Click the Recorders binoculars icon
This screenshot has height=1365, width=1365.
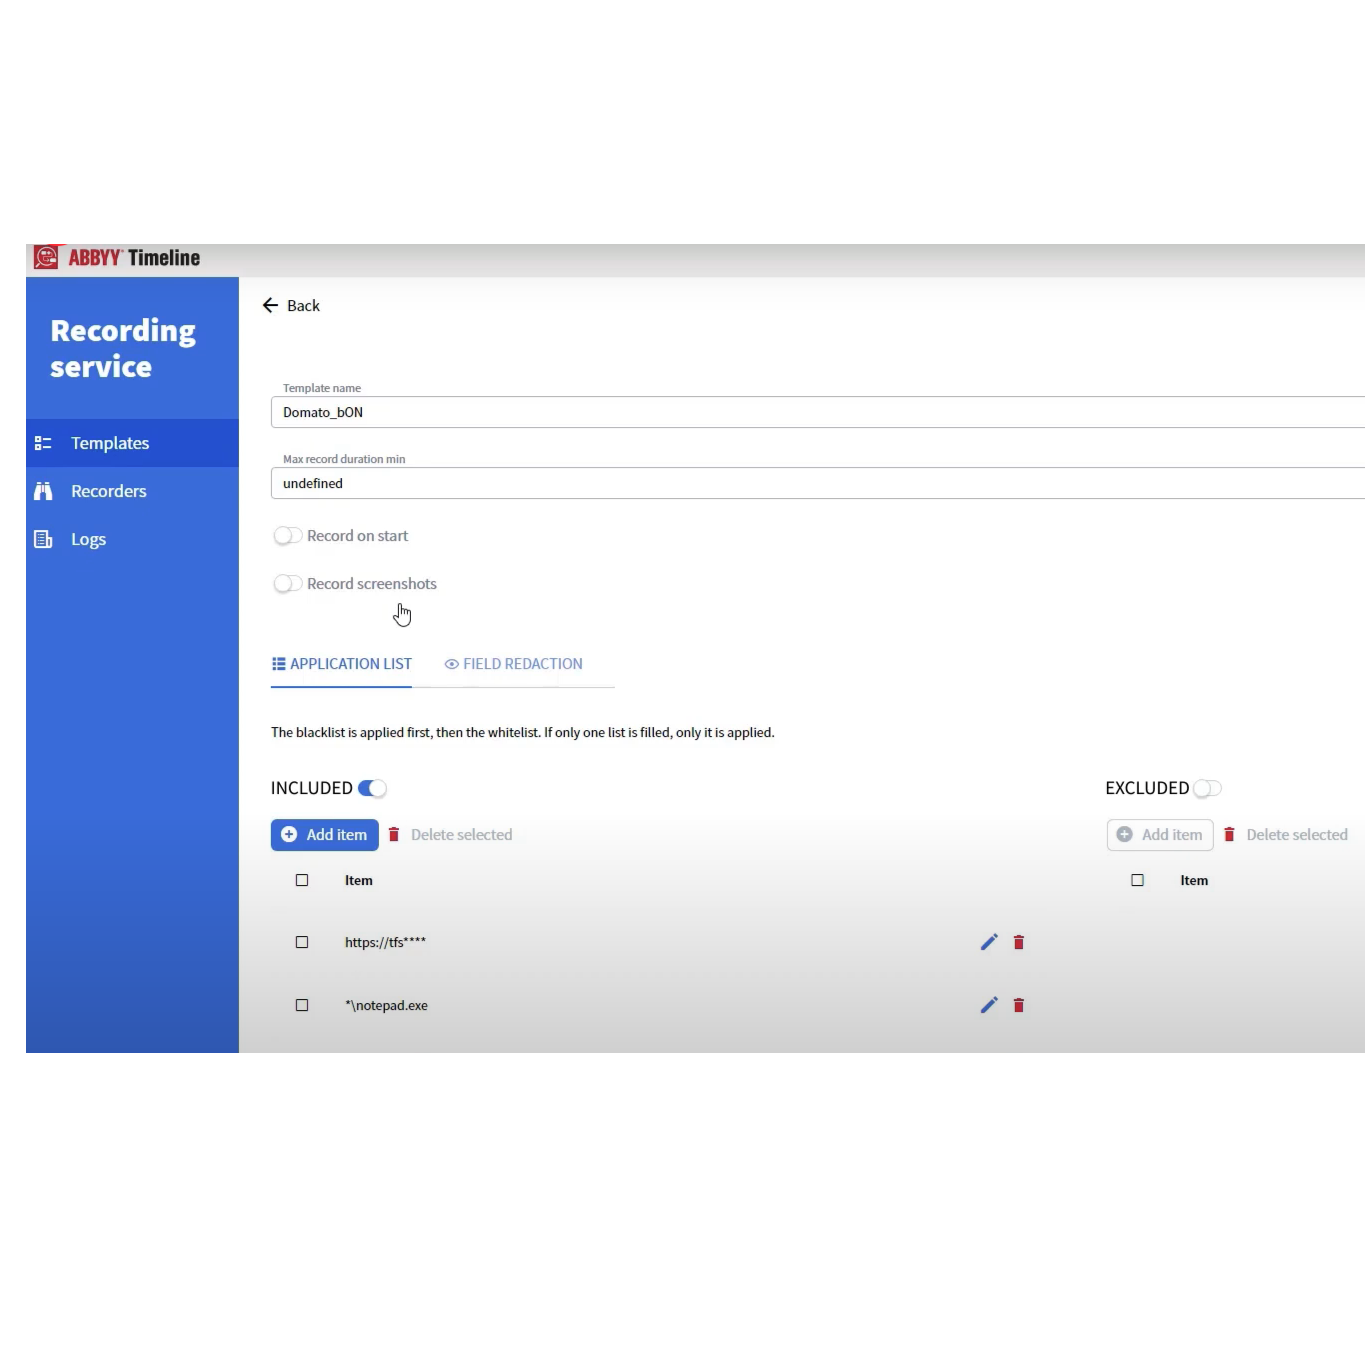click(x=43, y=491)
